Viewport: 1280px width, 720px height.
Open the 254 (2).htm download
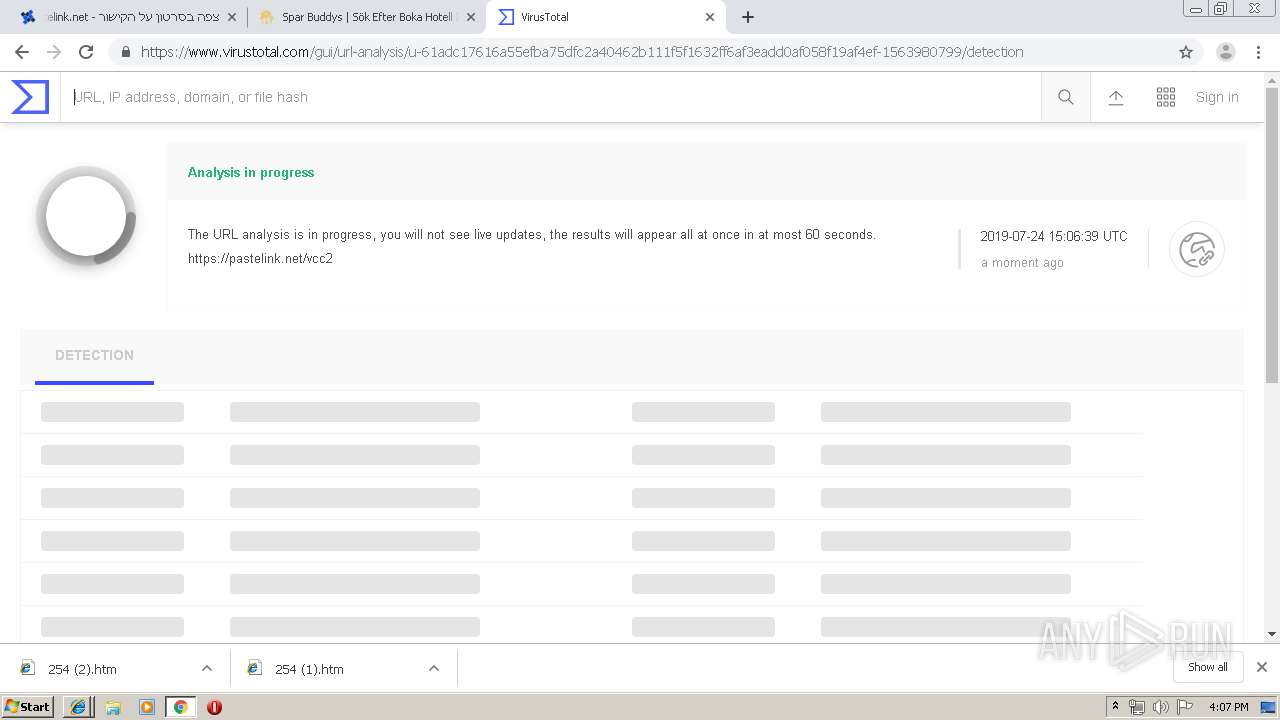(x=83, y=669)
